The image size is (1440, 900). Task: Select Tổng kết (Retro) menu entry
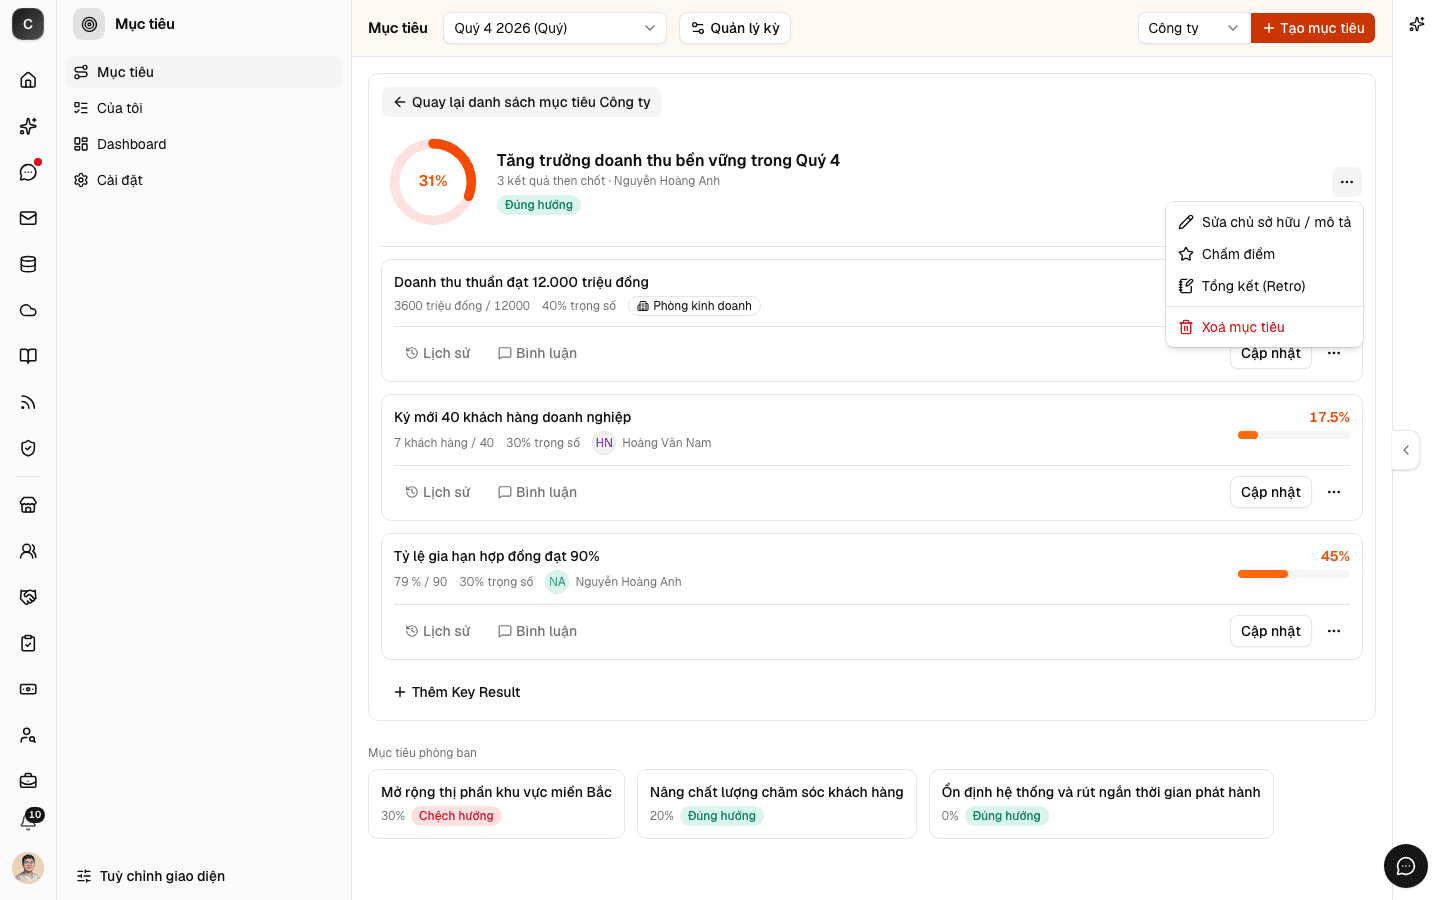[x=1264, y=286]
